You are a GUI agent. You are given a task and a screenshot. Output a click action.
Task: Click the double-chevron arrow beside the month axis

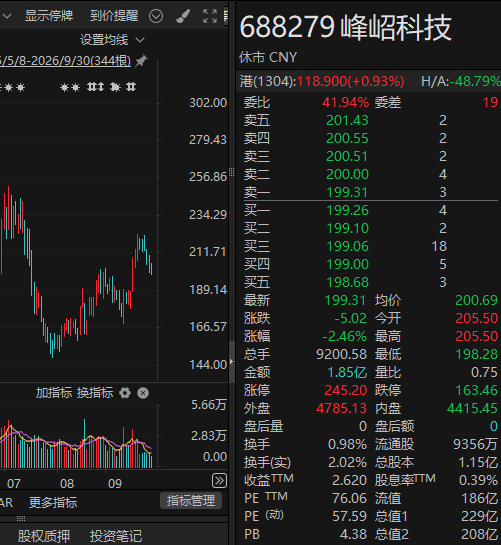click(219, 481)
